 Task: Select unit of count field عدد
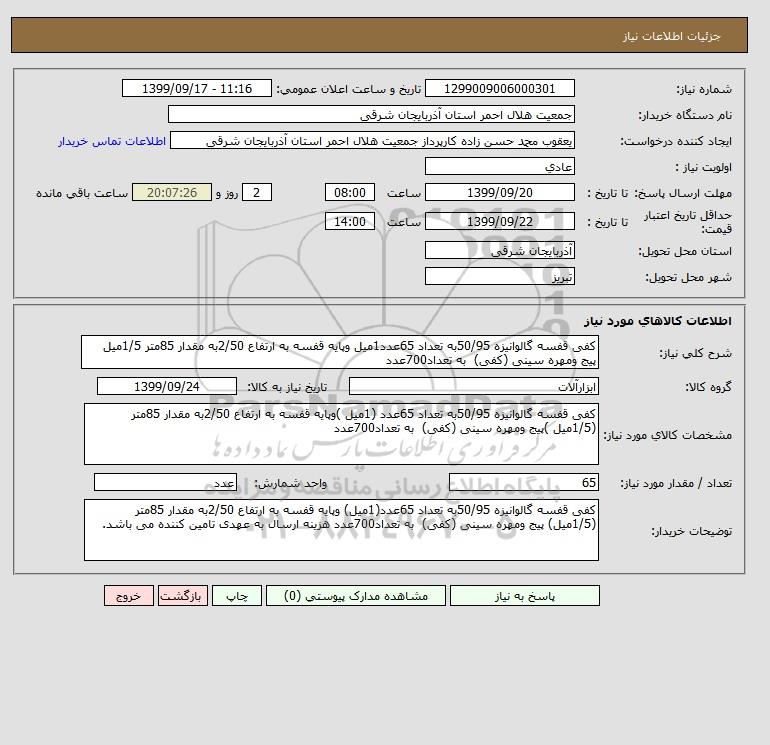(165, 482)
